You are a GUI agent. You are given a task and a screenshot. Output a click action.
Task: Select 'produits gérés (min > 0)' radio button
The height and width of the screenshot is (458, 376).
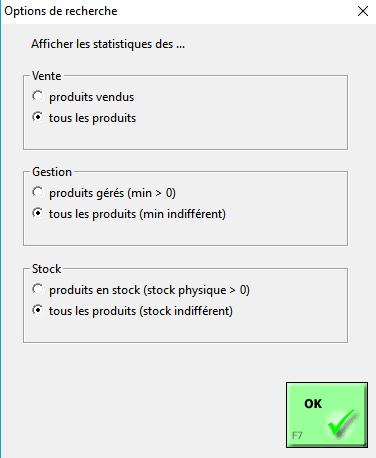click(38, 192)
